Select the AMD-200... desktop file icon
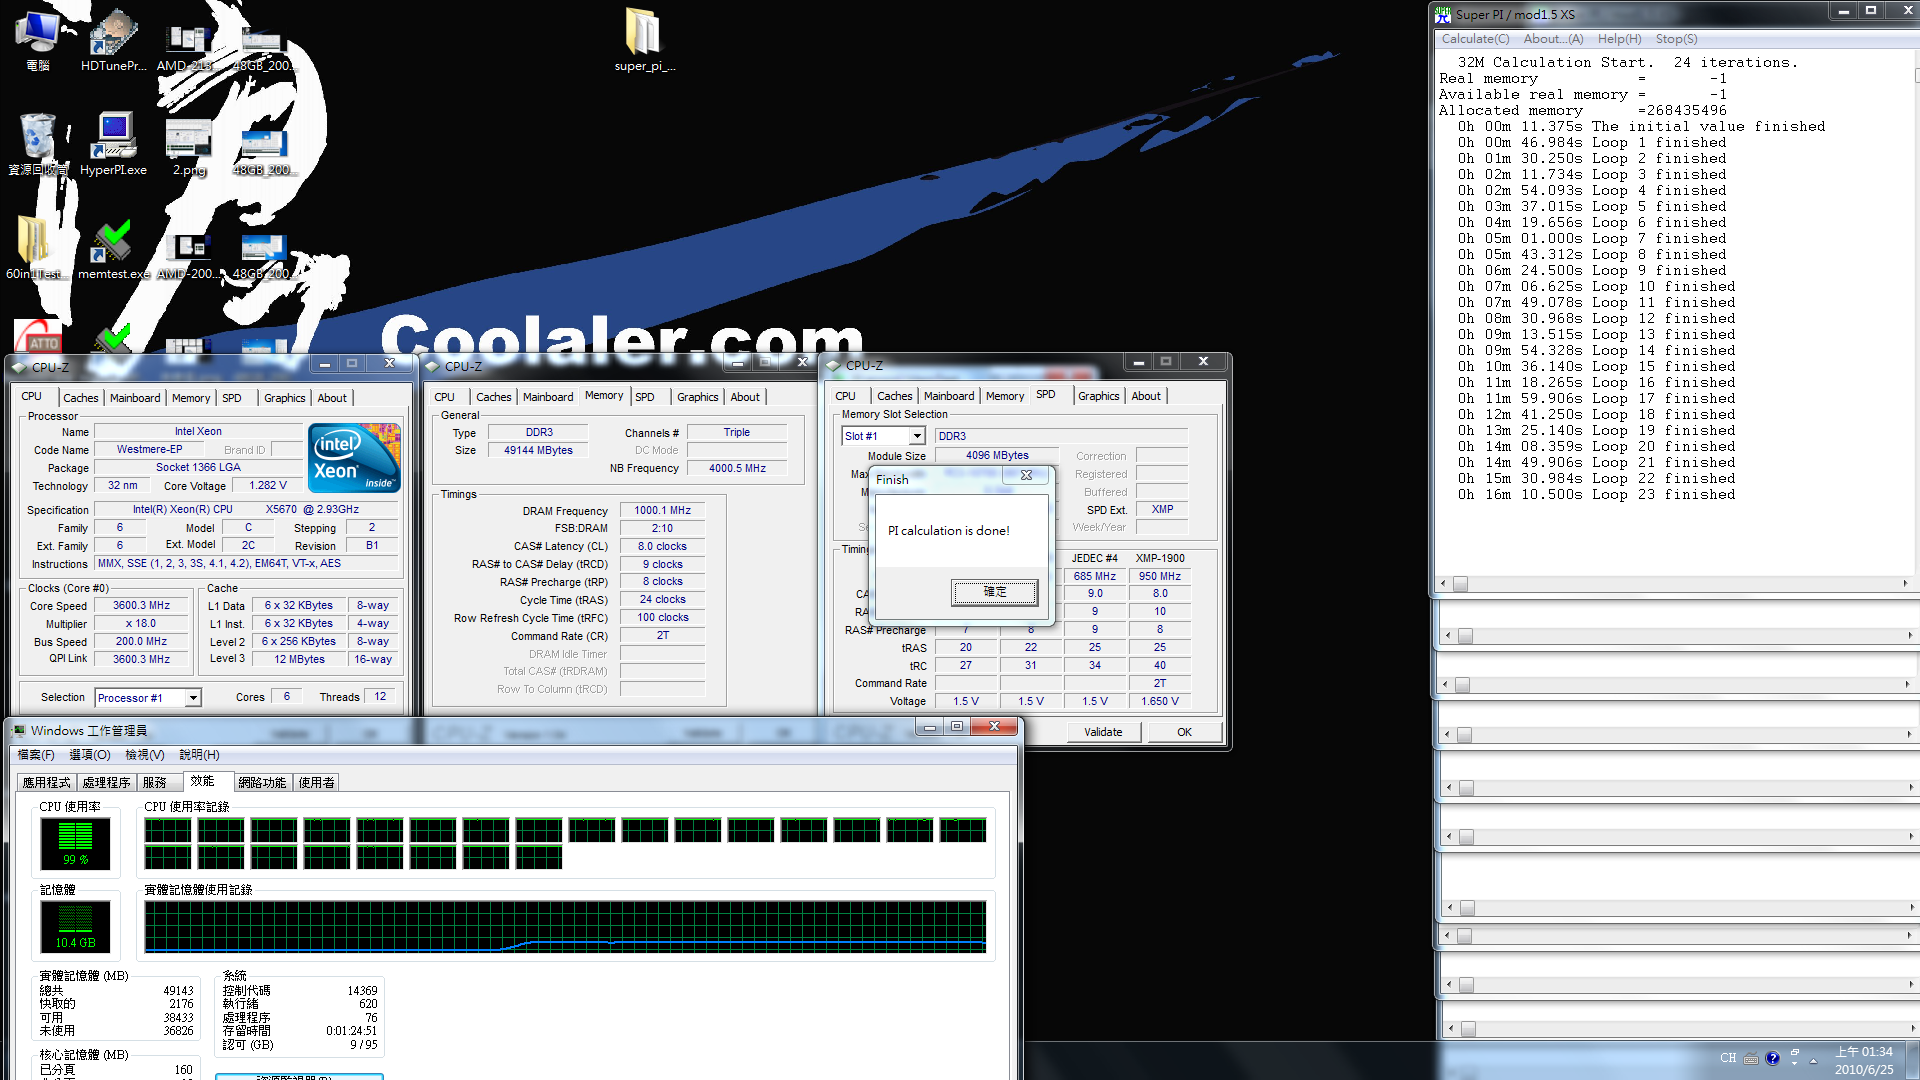Image resolution: width=1920 pixels, height=1080 pixels. point(189,256)
